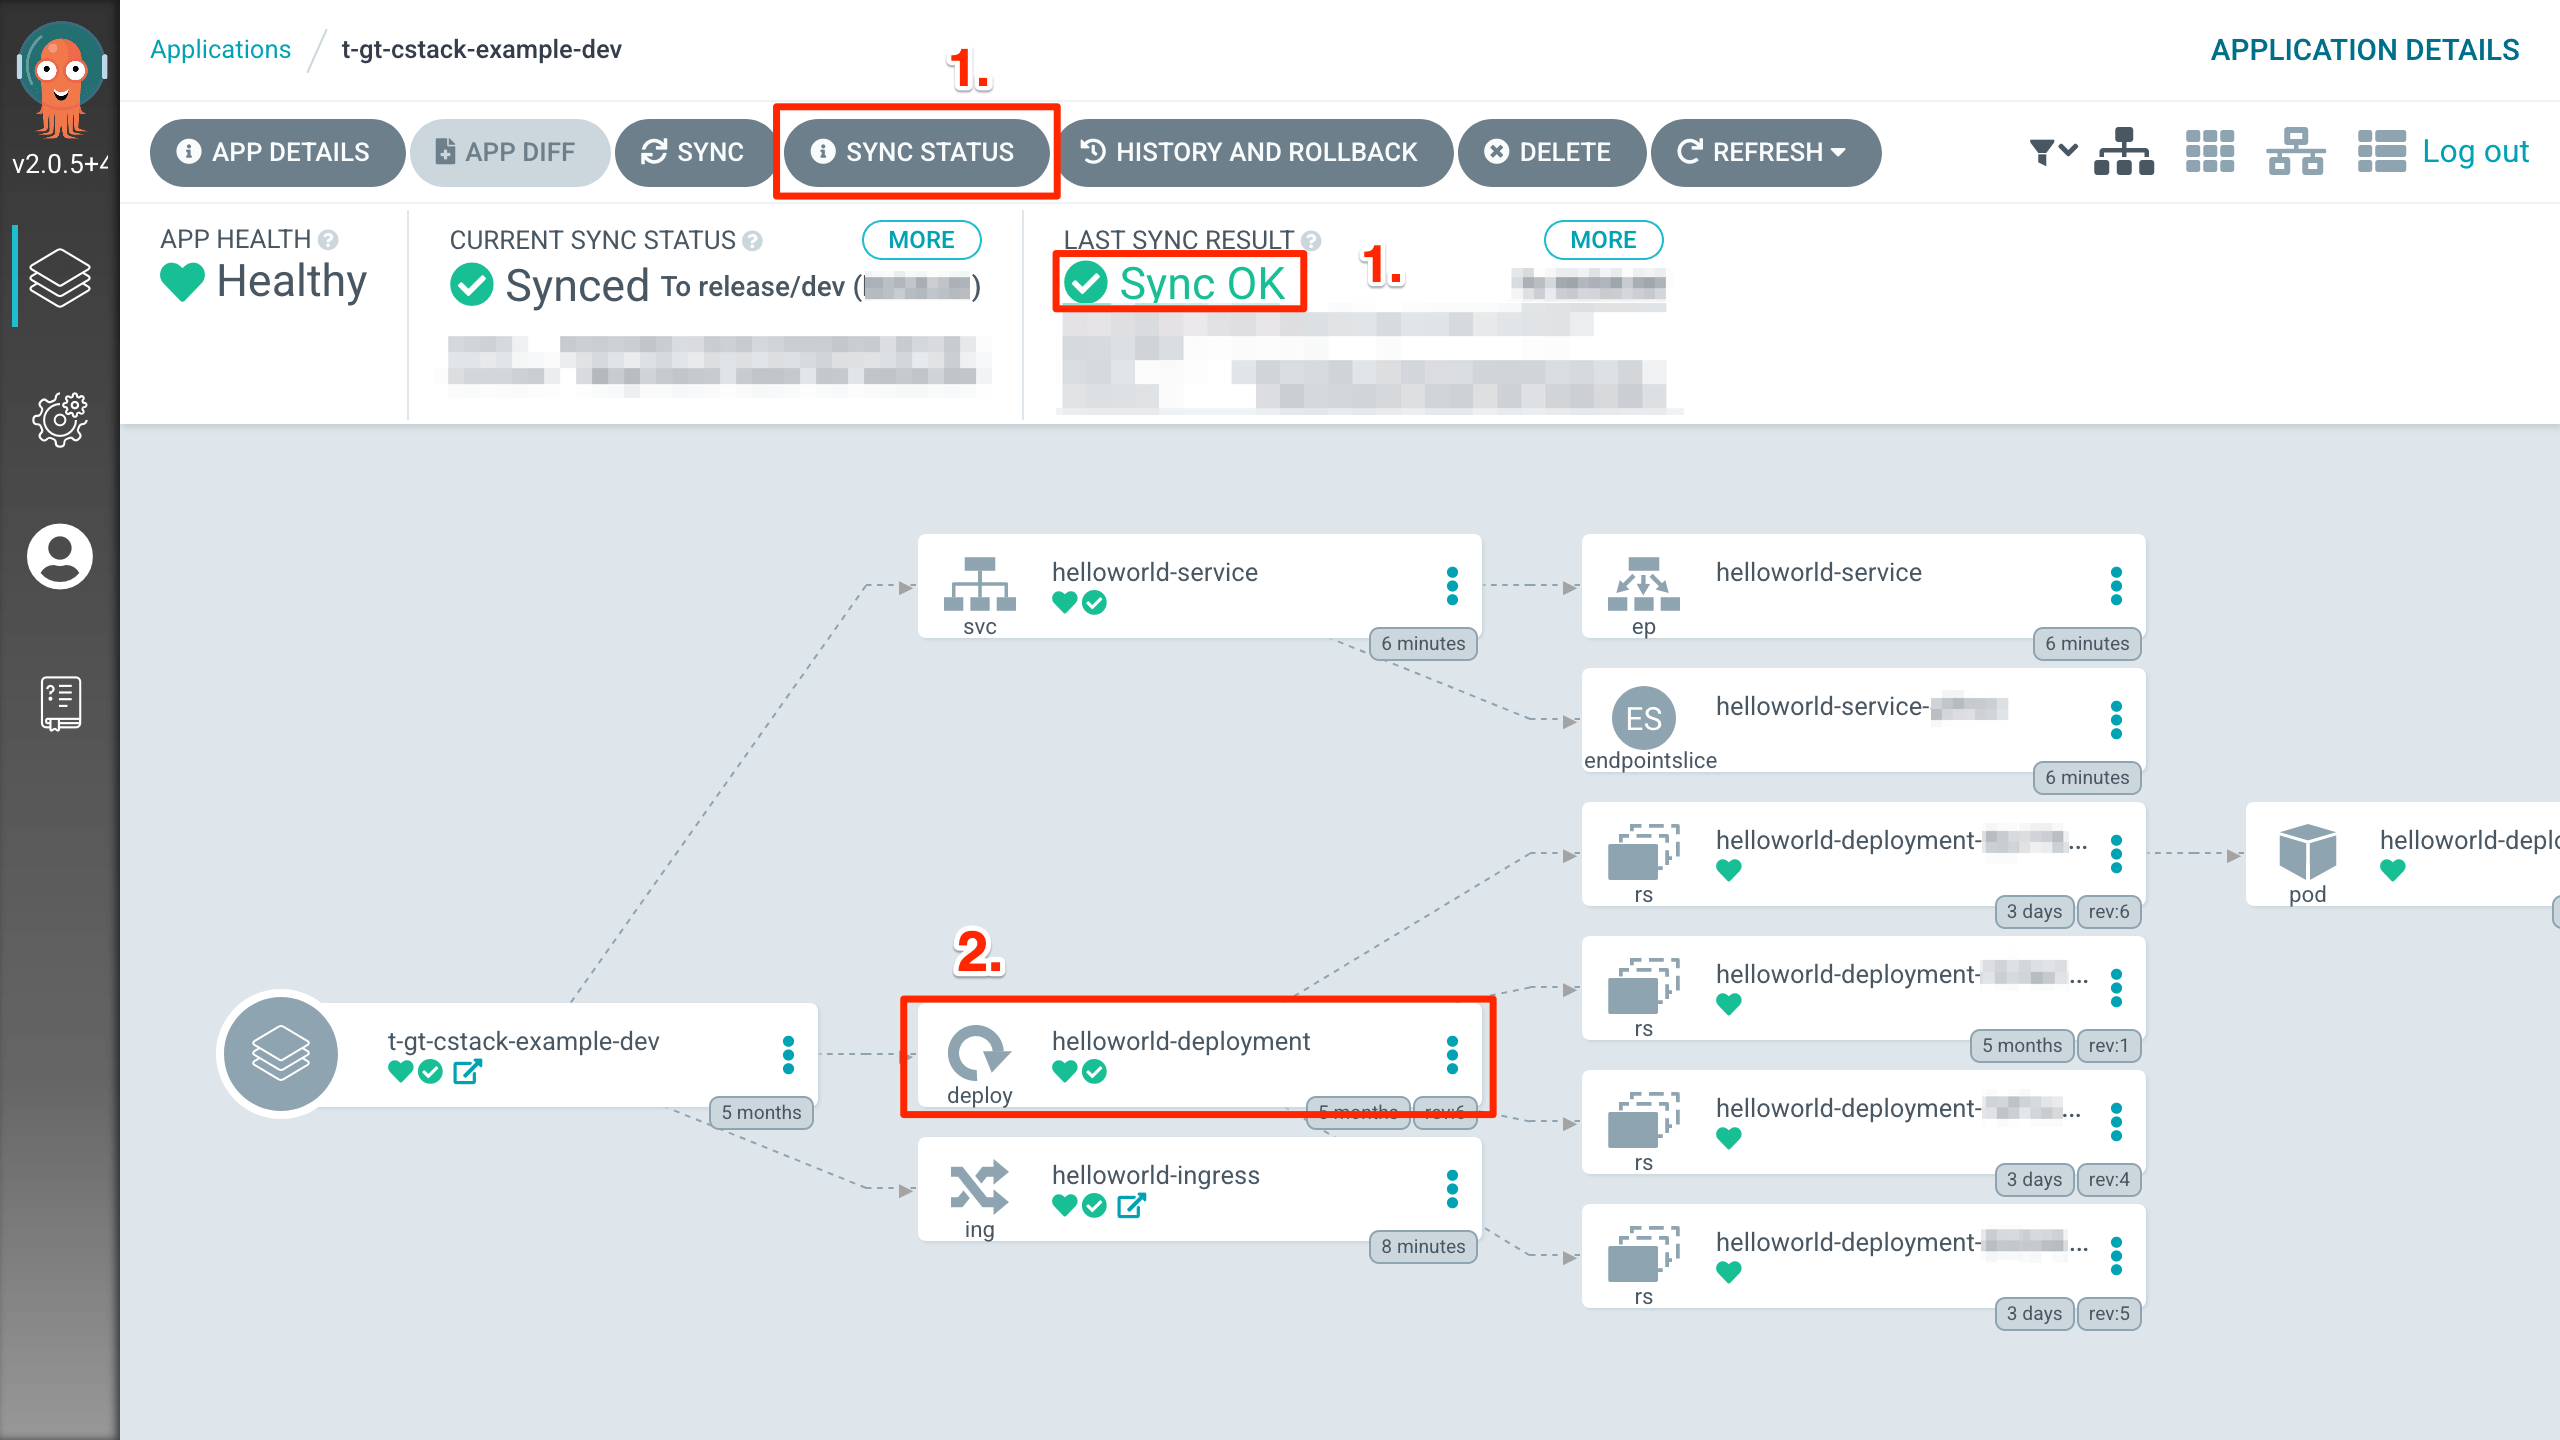The height and width of the screenshot is (1440, 2560).
Task: Switch to resource list view
Action: tap(2382, 151)
